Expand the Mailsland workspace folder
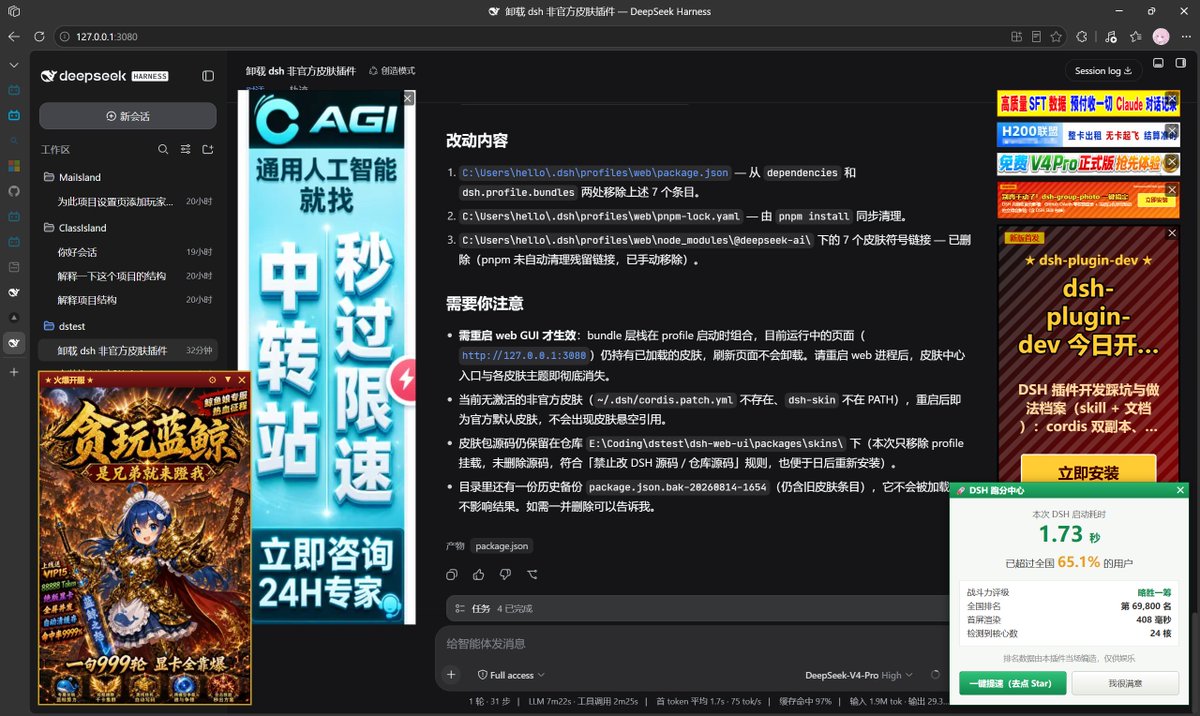Viewport: 1200px width, 716px height. (128, 177)
